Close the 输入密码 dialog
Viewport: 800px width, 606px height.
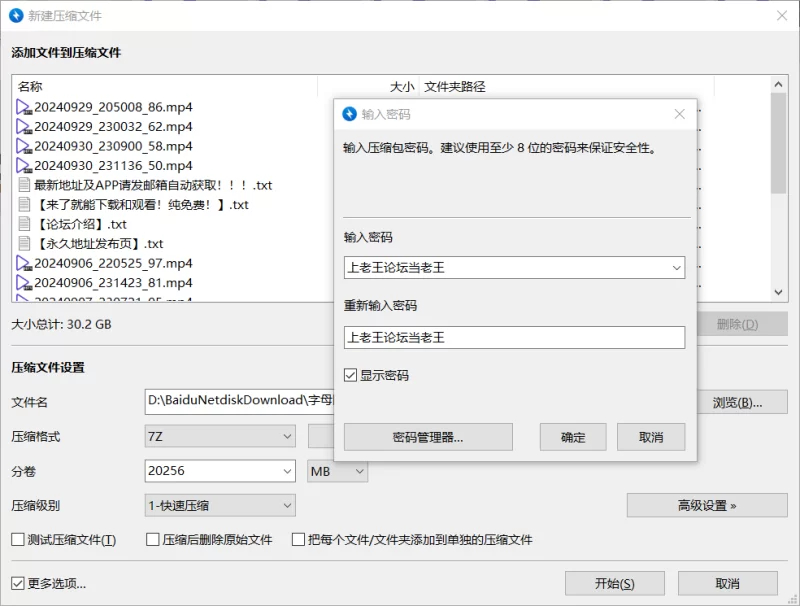(x=680, y=114)
